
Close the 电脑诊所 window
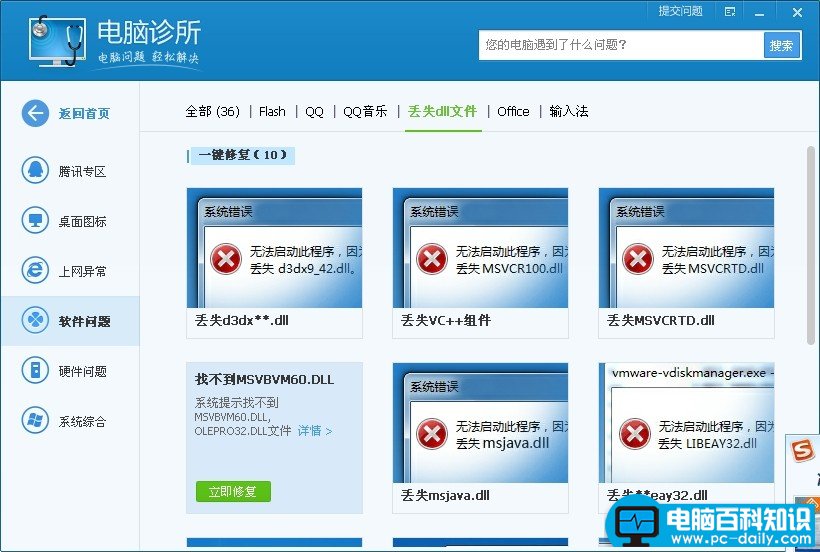[797, 13]
